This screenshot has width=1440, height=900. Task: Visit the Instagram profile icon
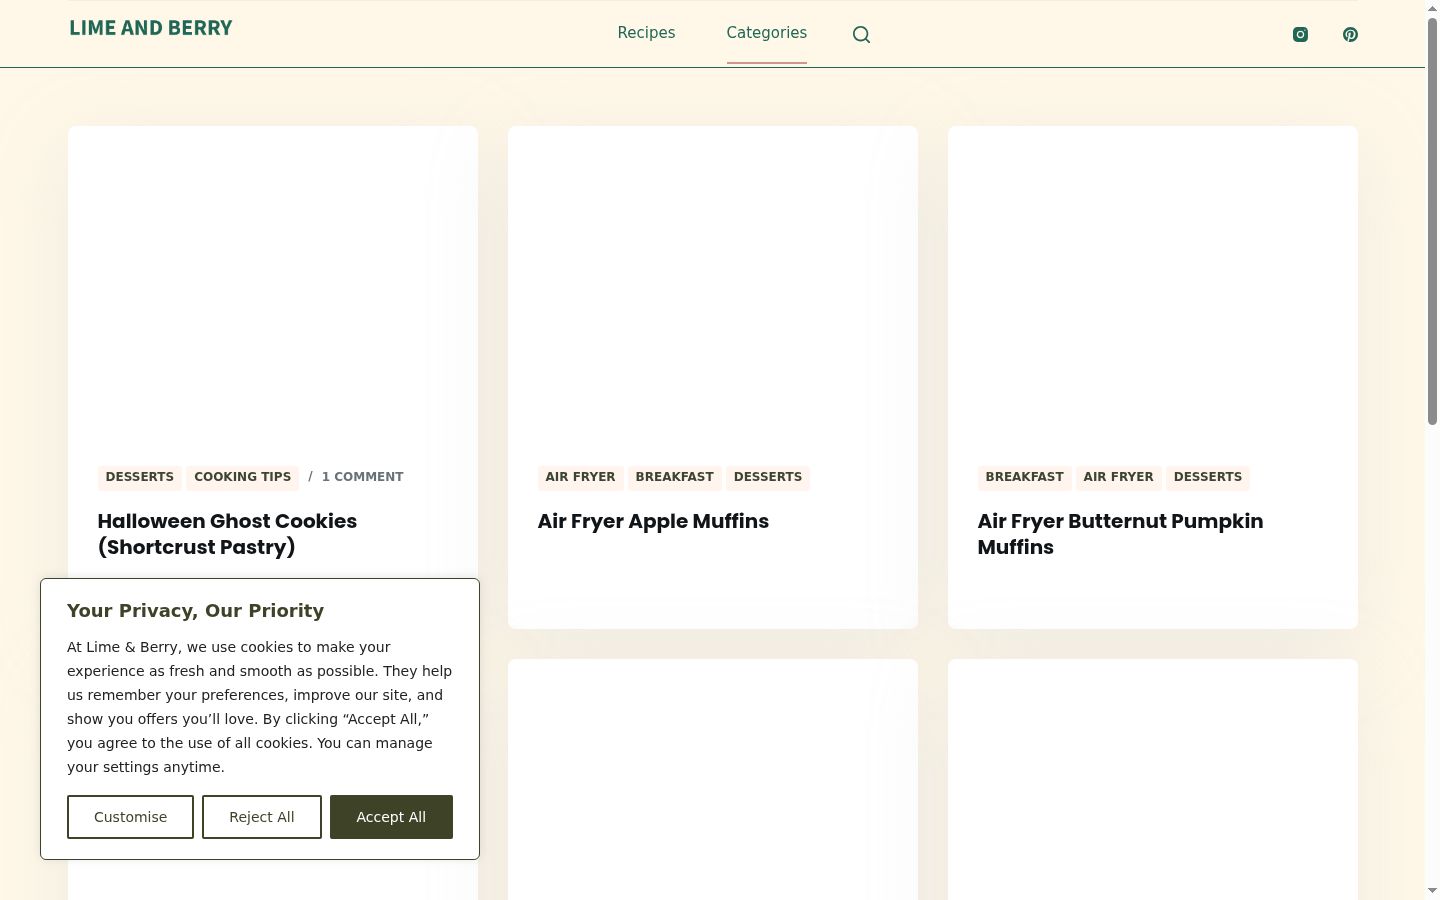click(x=1300, y=34)
